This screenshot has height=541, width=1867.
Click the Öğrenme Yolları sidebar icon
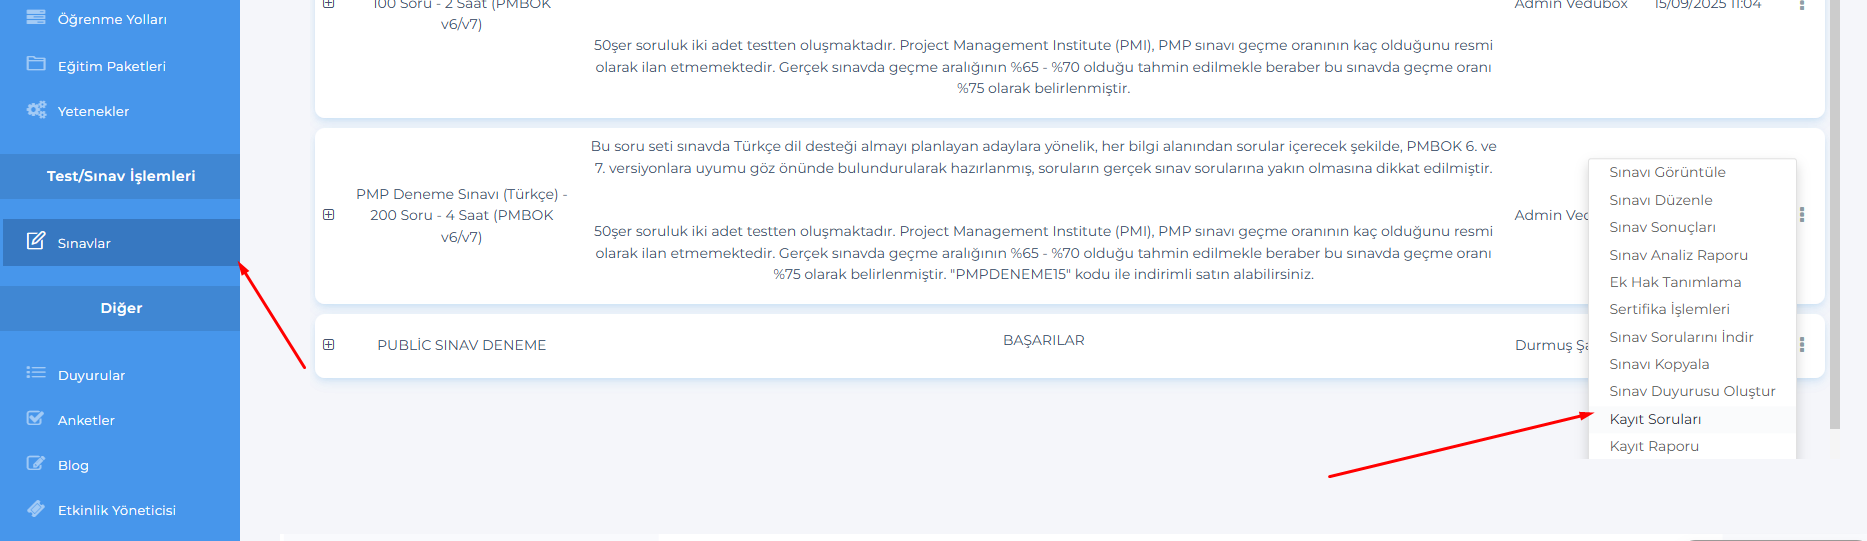36,18
